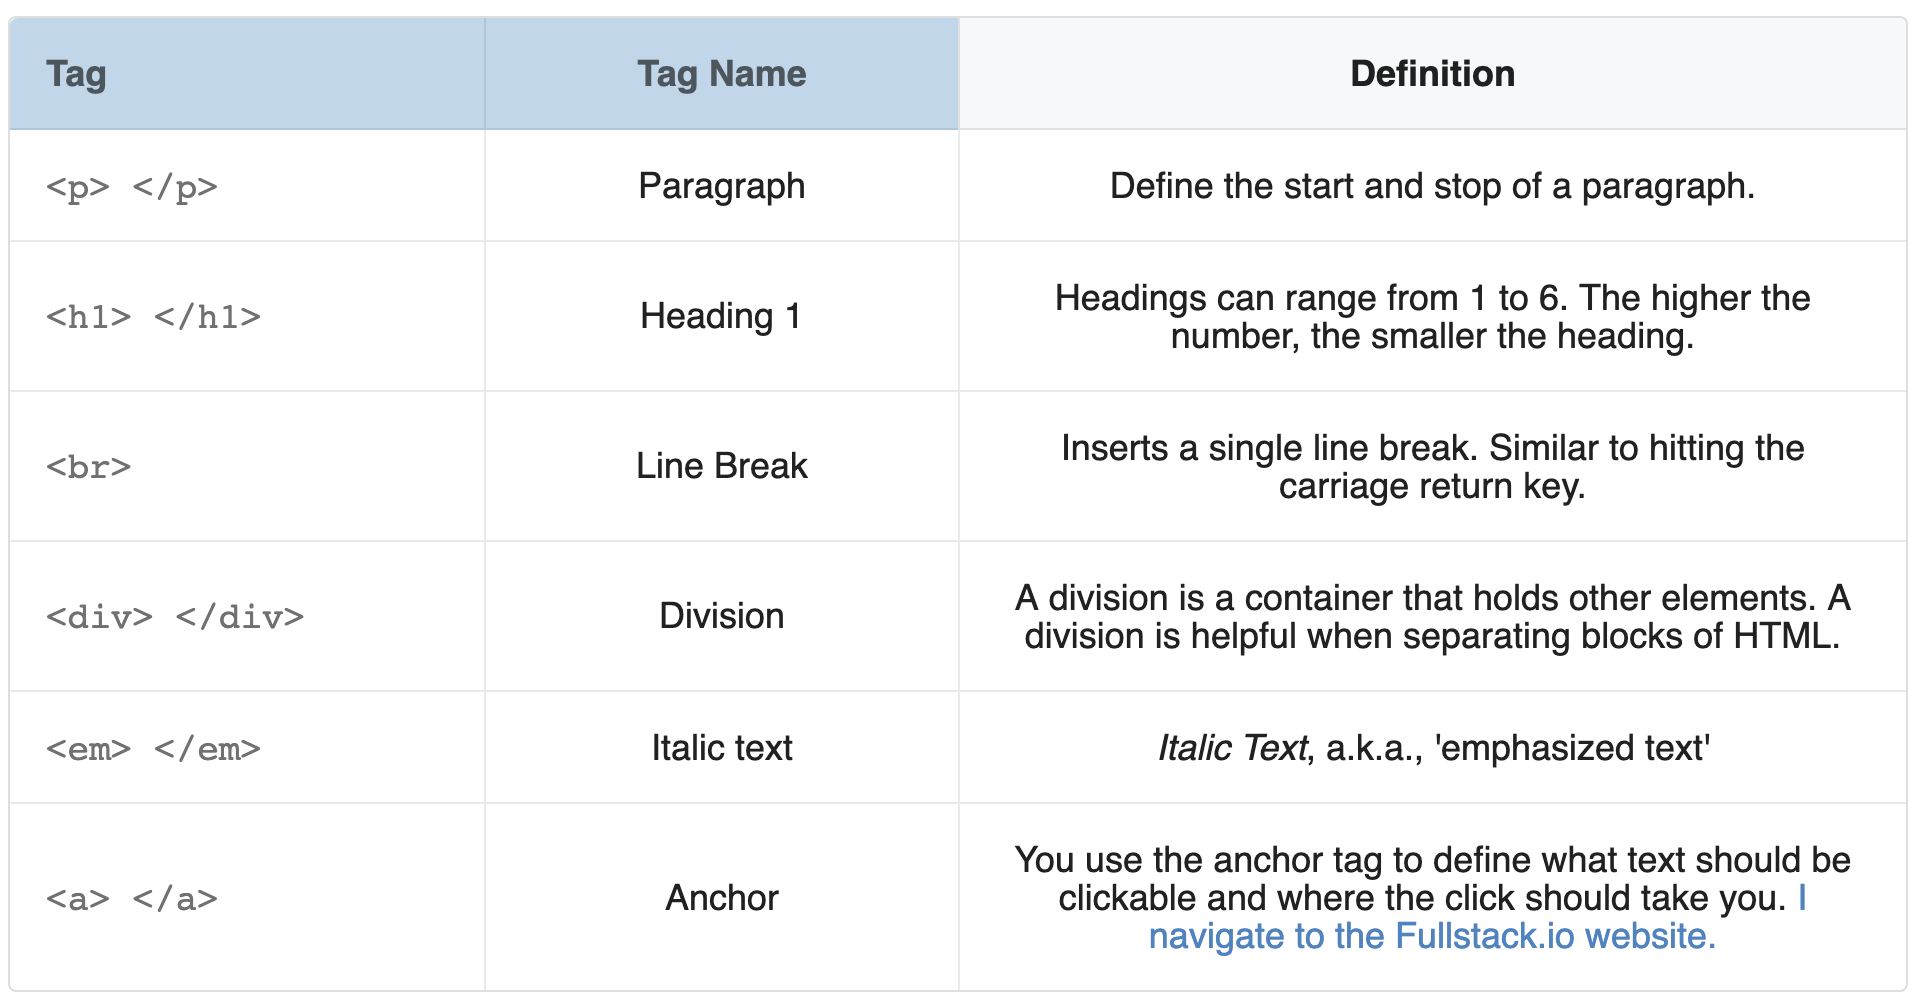Click the italic 'Italic Text' definition
1922x1004 pixels.
click(1233, 748)
